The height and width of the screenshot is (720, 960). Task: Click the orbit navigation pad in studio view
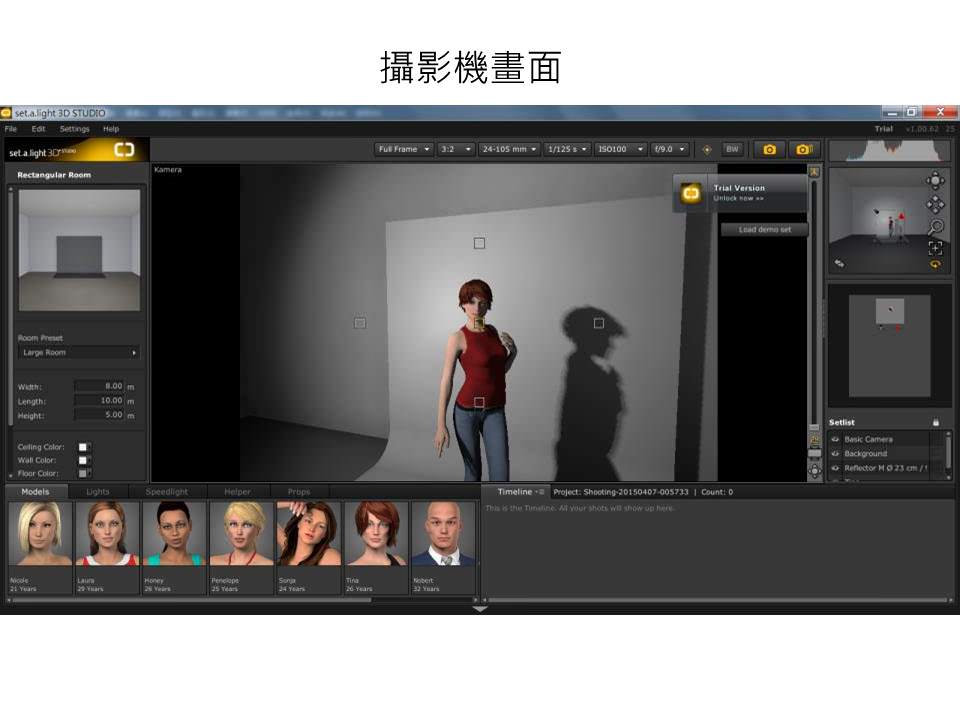click(x=935, y=181)
